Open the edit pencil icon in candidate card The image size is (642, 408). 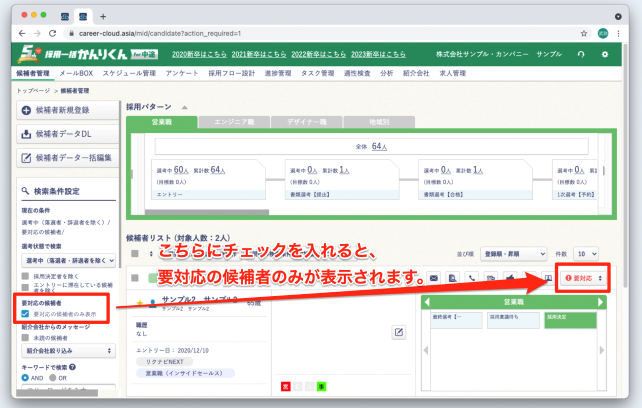[x=399, y=332]
